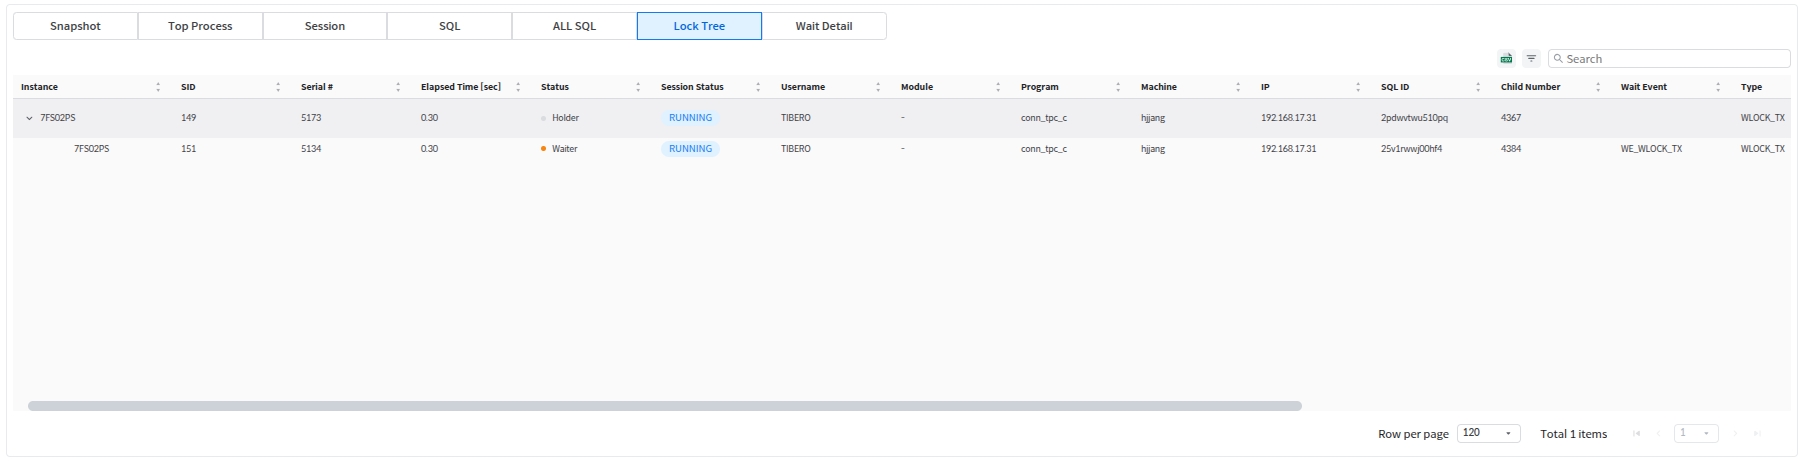This screenshot has height=462, width=1810.
Task: Sort by Elapsed Time column icon
Action: tap(518, 87)
